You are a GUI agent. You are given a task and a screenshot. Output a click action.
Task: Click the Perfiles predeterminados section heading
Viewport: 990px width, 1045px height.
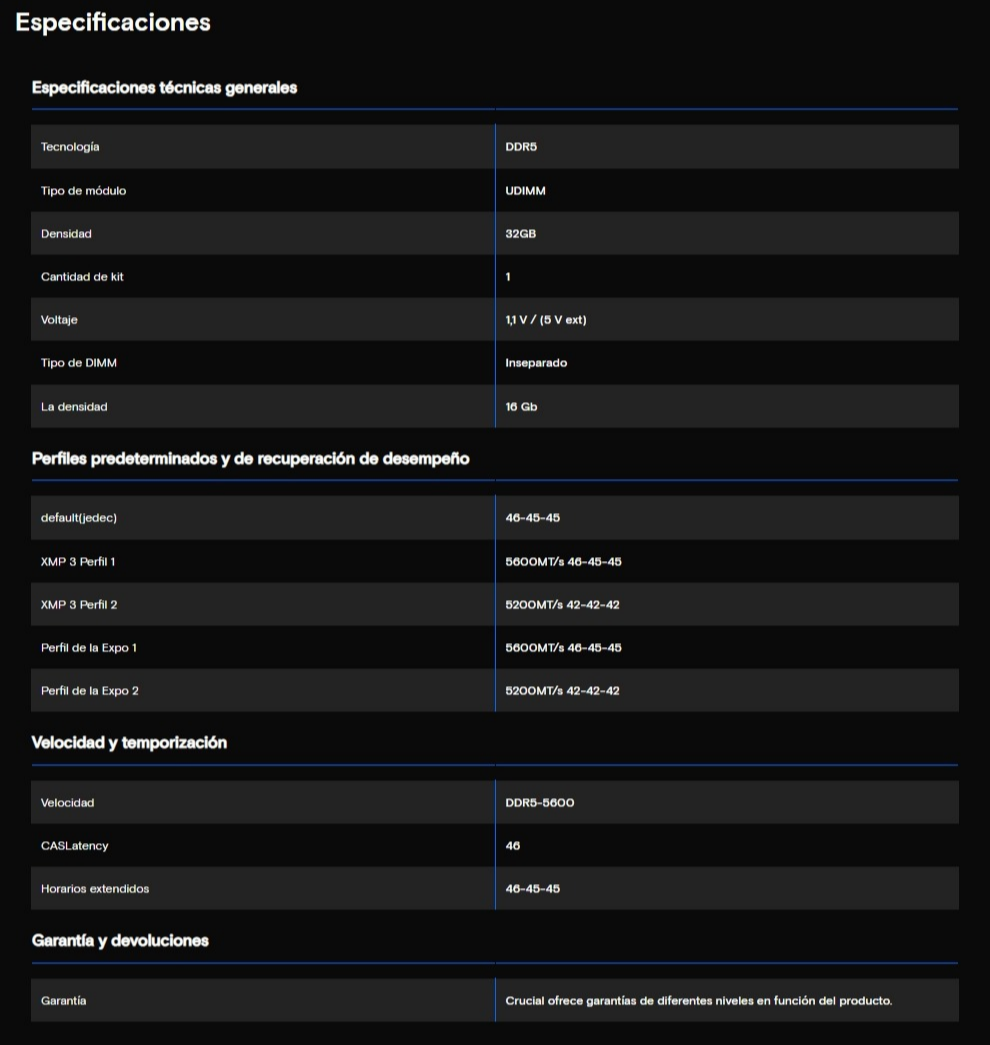tap(250, 459)
